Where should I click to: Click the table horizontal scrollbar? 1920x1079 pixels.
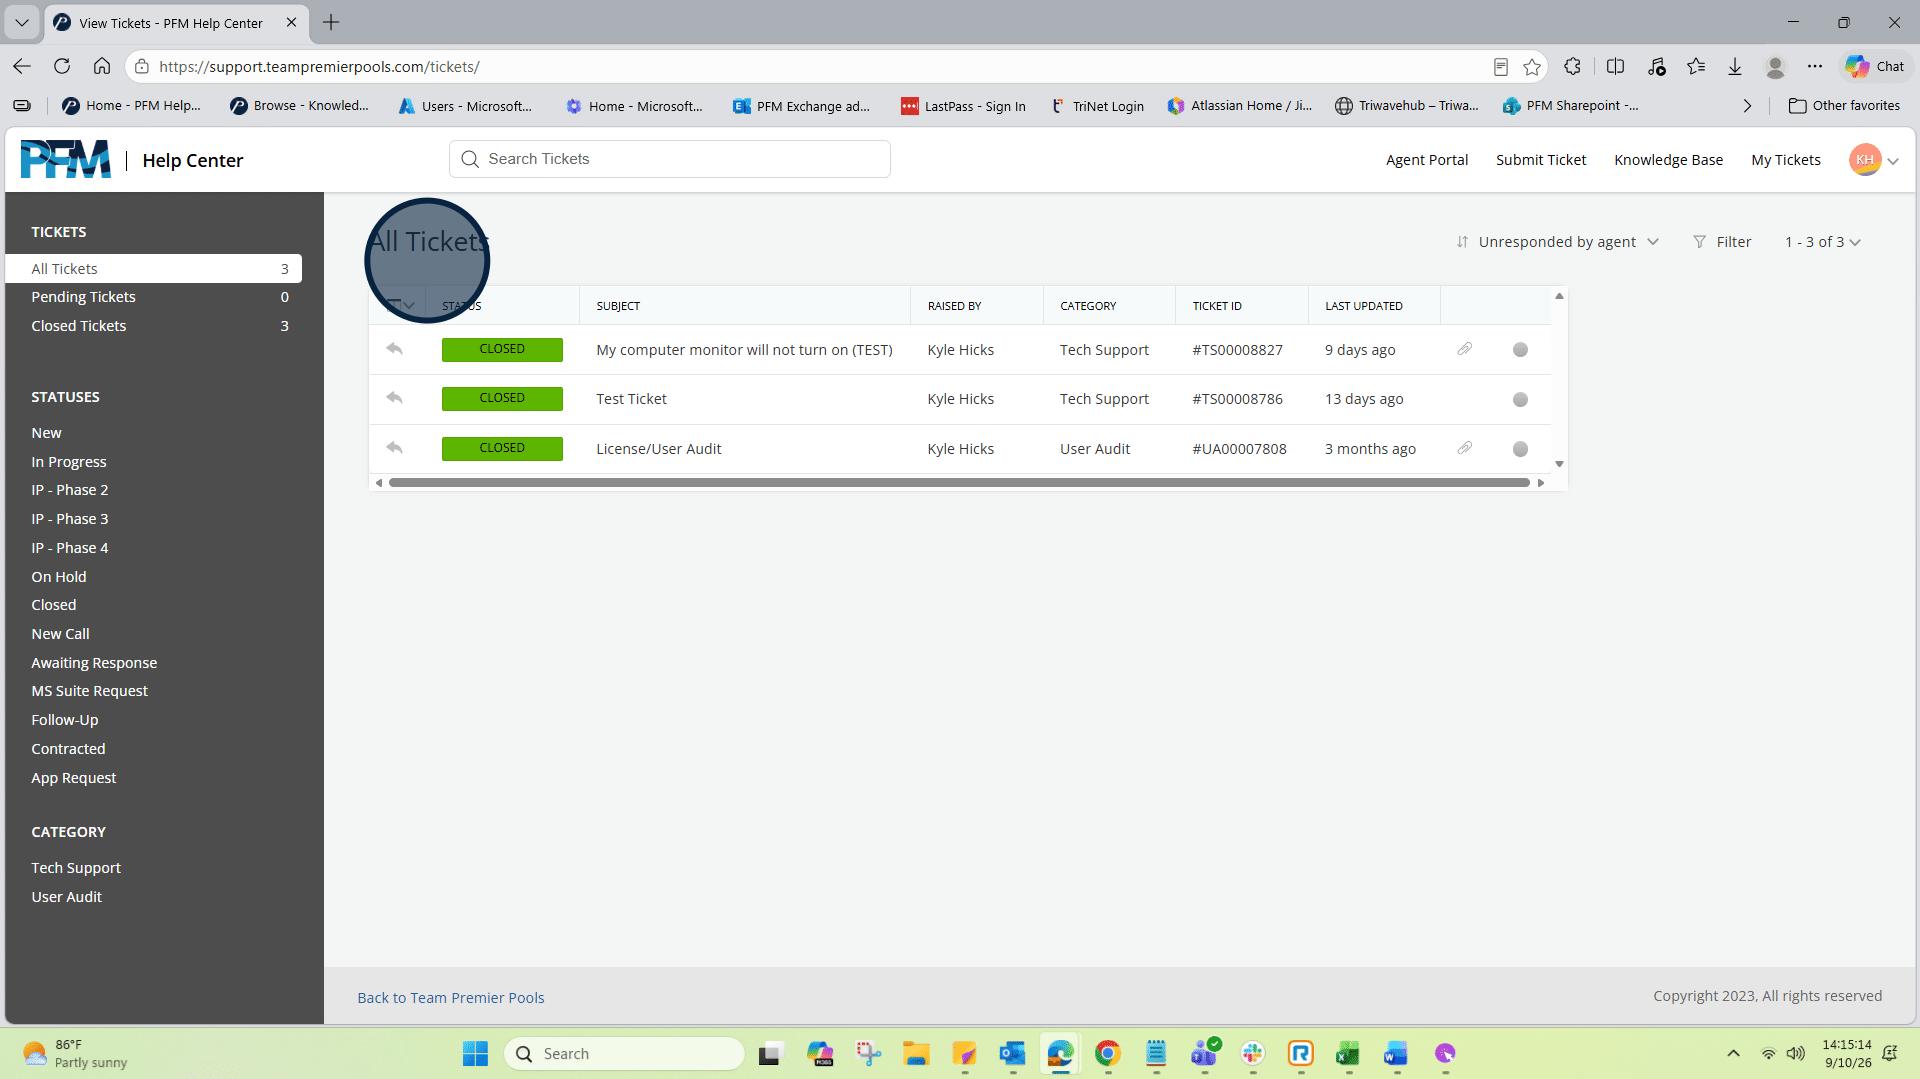959,483
